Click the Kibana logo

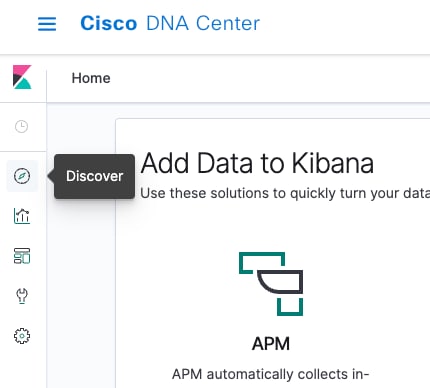point(22,77)
